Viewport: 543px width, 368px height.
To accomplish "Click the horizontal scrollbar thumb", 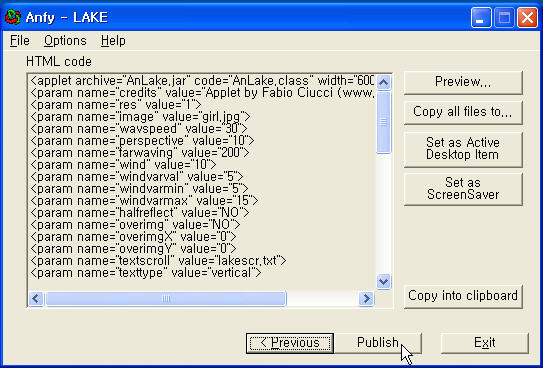I will [166, 298].
